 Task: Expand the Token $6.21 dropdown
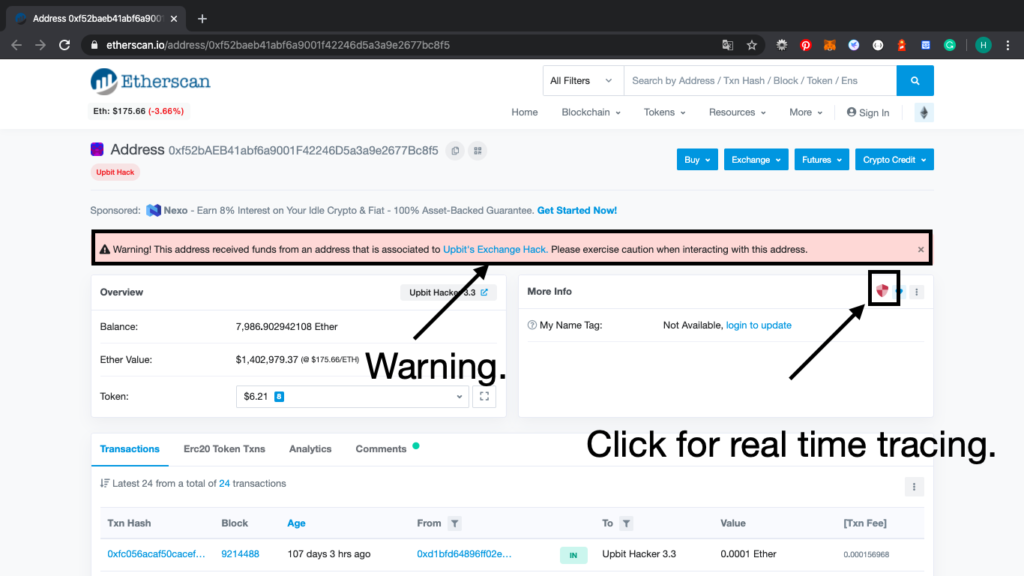pyautogui.click(x=353, y=396)
